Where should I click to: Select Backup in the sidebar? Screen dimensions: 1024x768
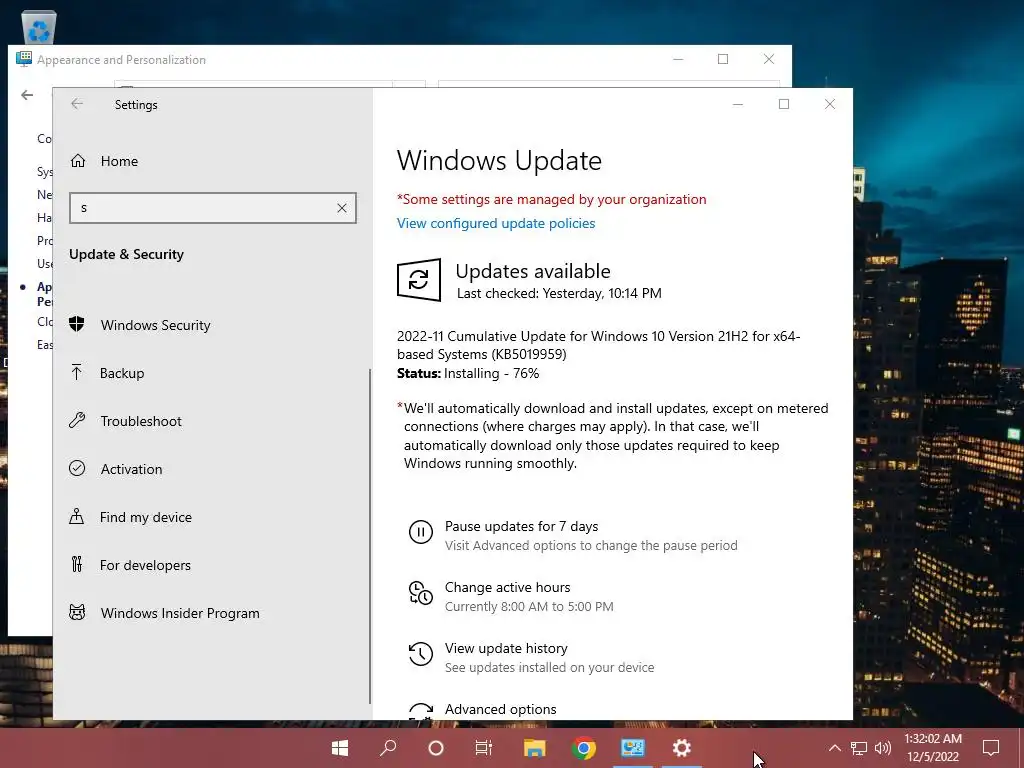click(122, 373)
